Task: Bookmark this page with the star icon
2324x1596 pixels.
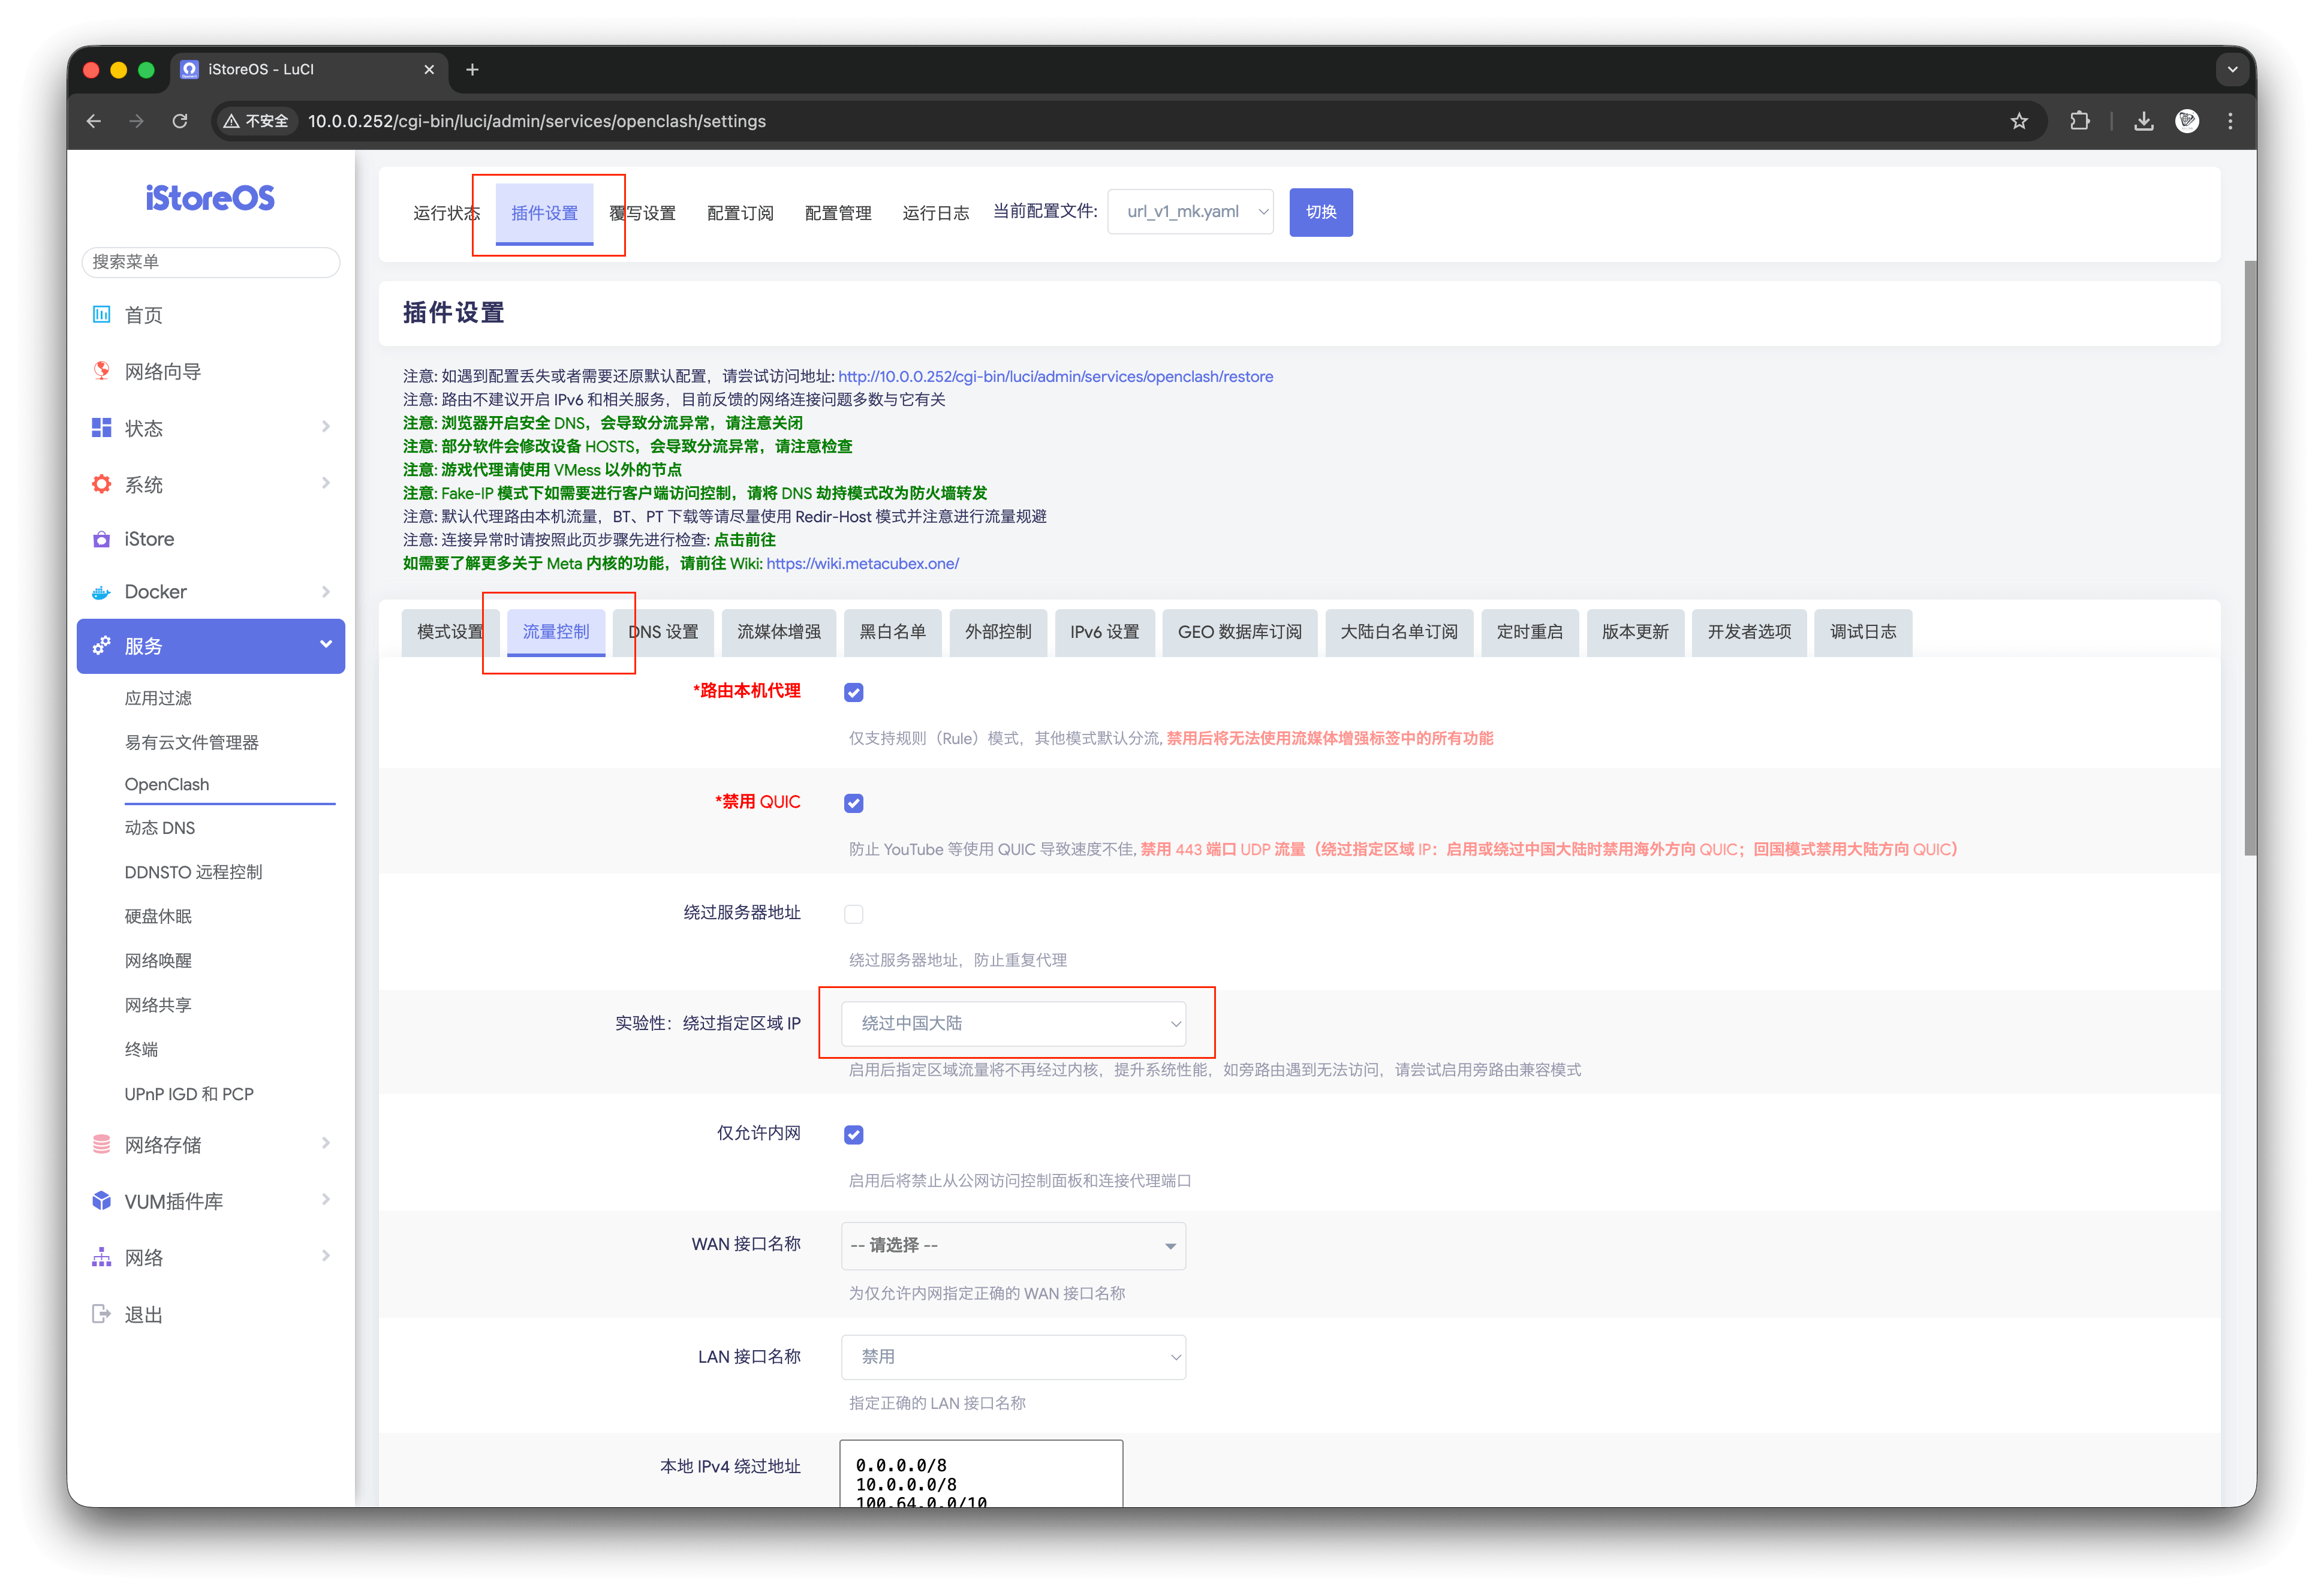Action: 2019,121
